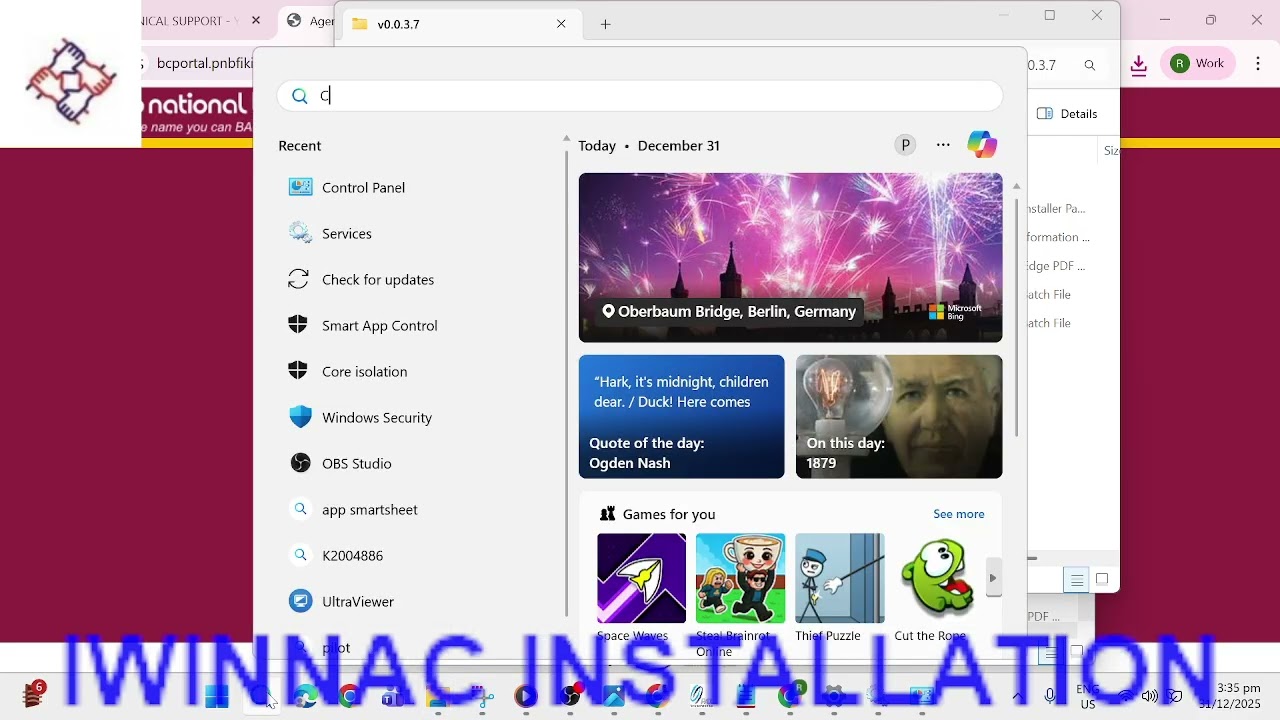The height and width of the screenshot is (720, 1280).
Task: Show next games with the right arrow
Action: point(993,578)
